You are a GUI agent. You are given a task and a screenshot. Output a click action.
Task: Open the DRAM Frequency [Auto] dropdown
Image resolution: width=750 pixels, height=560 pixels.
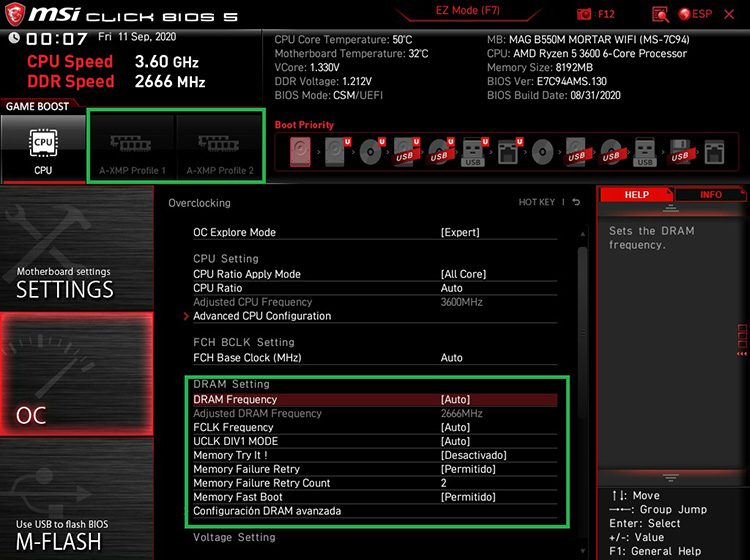coord(455,400)
